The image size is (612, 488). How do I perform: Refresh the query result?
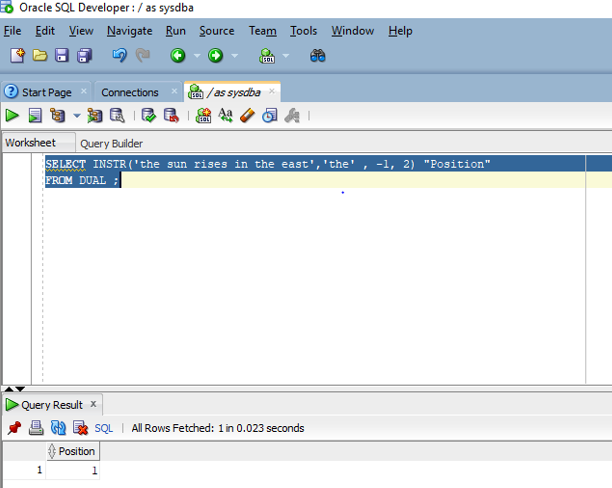tap(58, 428)
